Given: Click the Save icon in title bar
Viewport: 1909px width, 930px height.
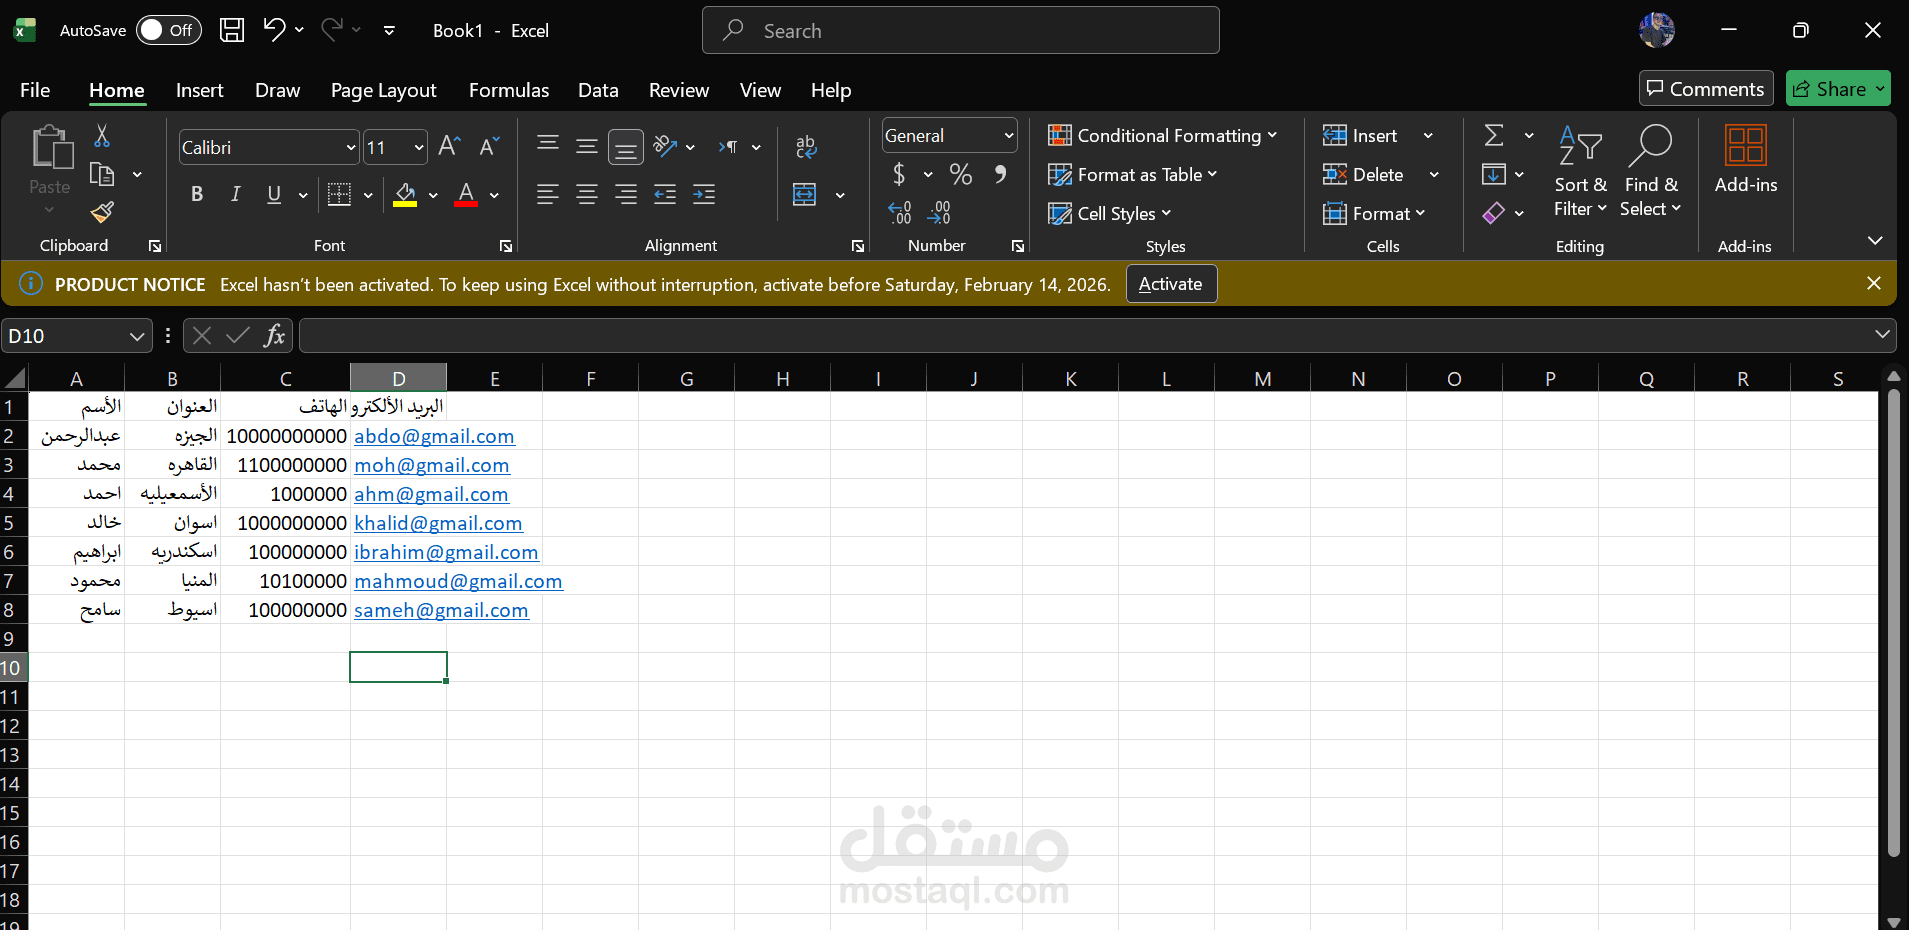Looking at the screenshot, I should [232, 30].
